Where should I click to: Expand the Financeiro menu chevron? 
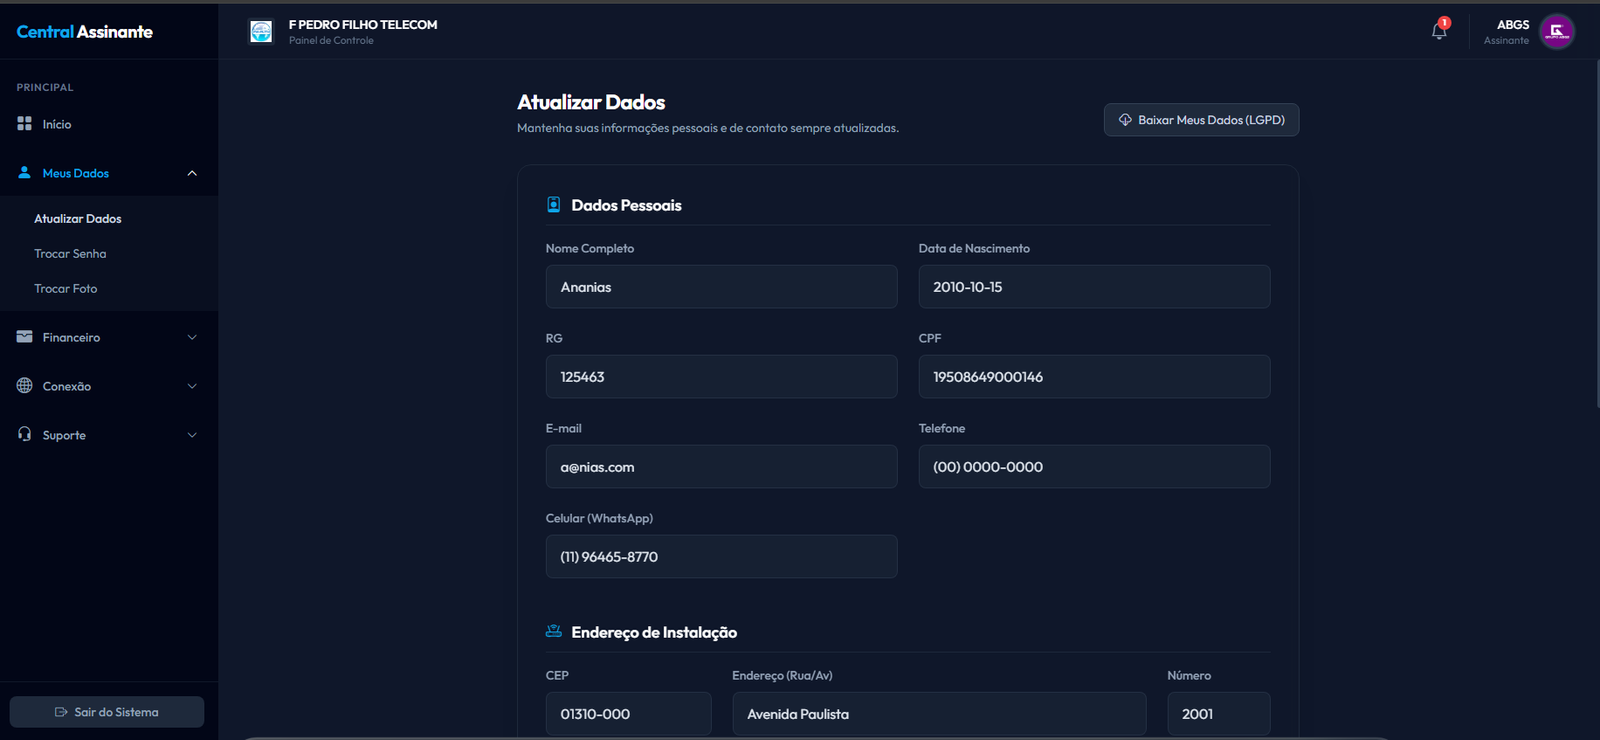[192, 337]
